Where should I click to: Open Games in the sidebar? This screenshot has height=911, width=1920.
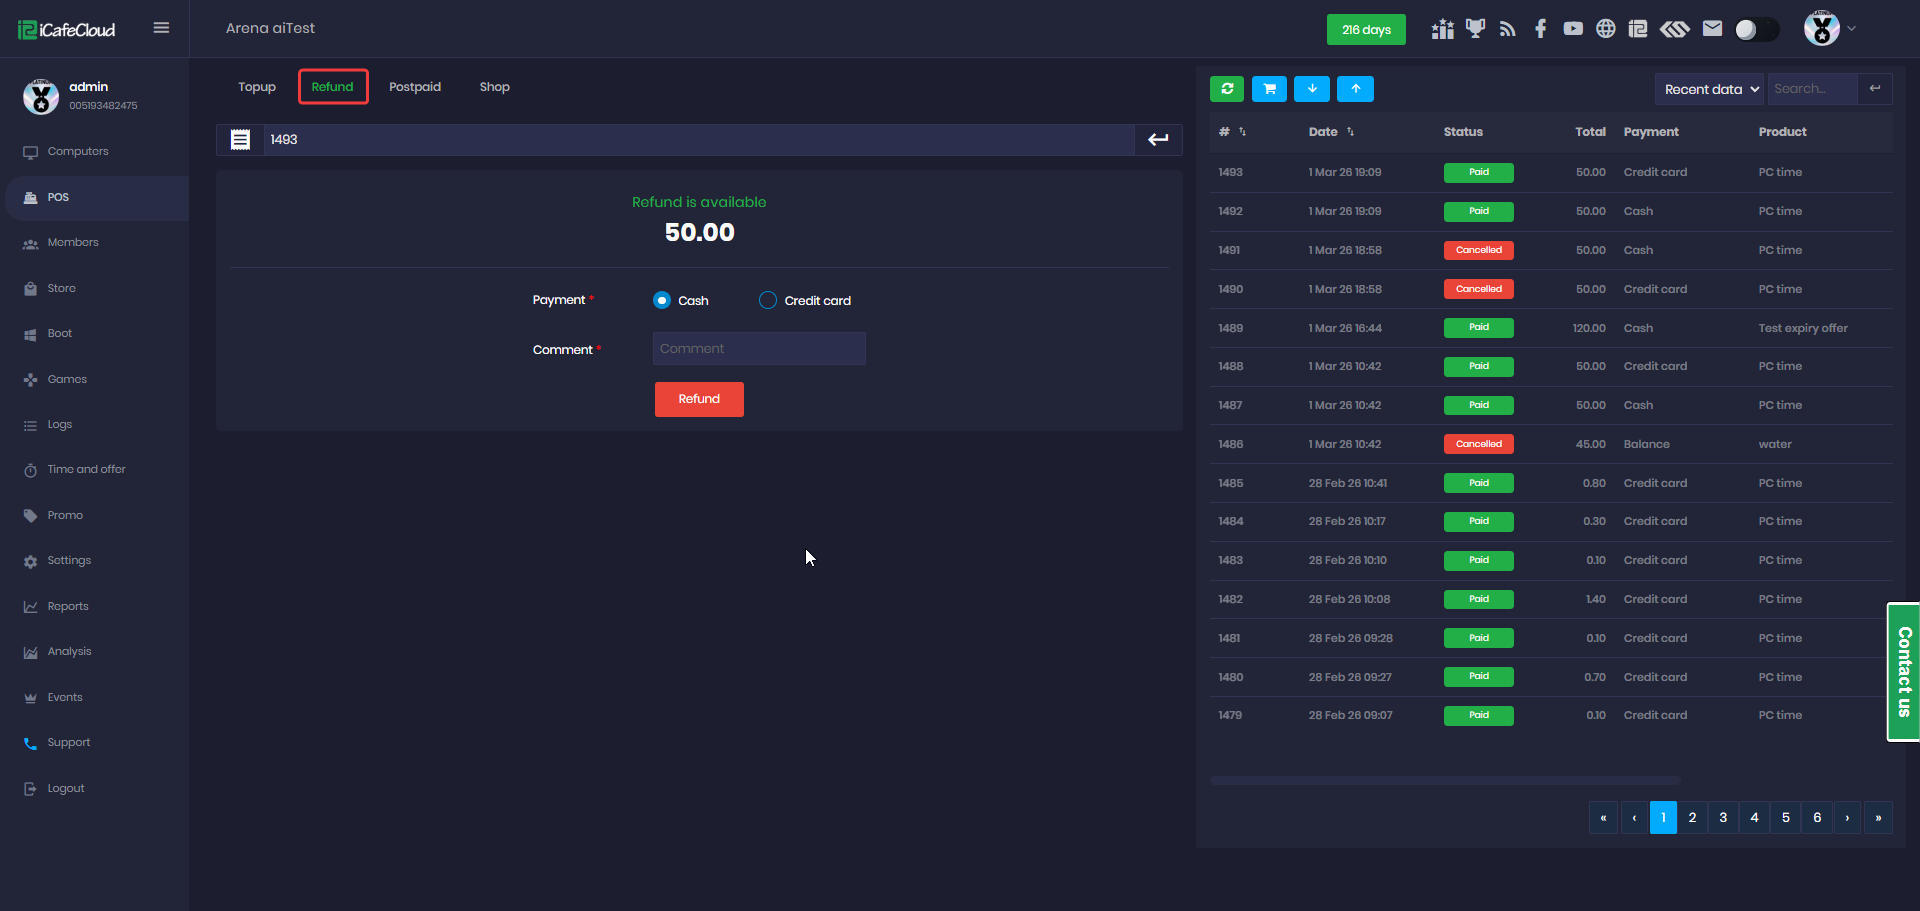click(67, 380)
